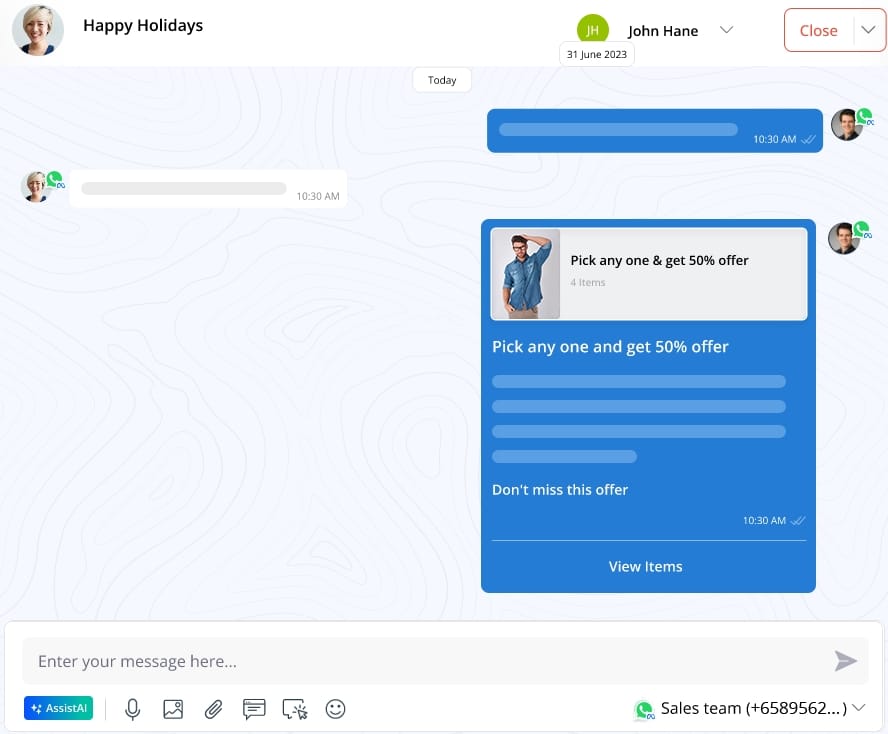
Task: Click the white received message bubble
Action: tap(208, 188)
